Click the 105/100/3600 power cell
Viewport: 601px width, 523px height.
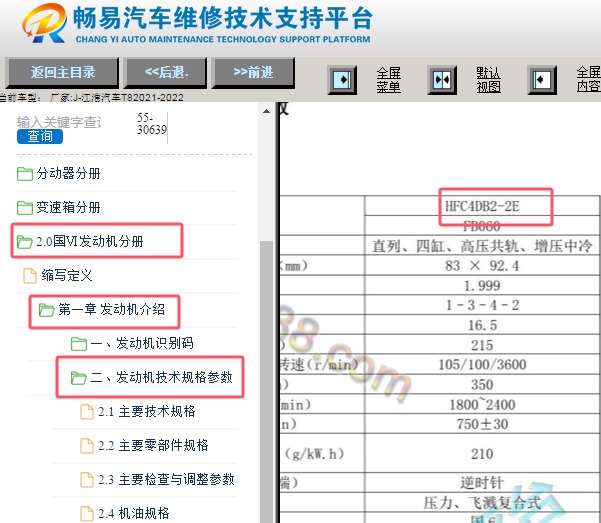pos(482,365)
